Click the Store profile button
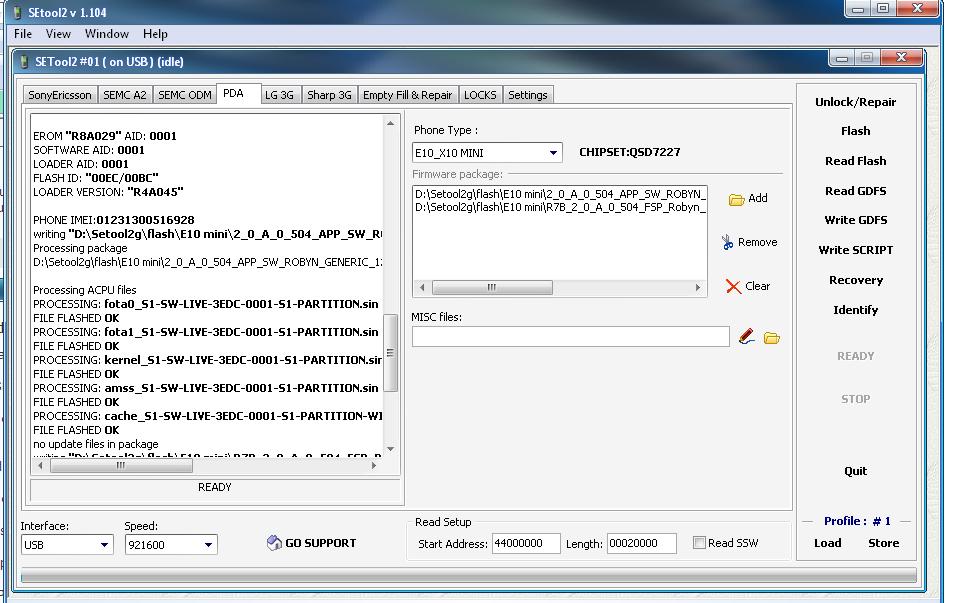Screen dimensions: 960x603 [883, 543]
